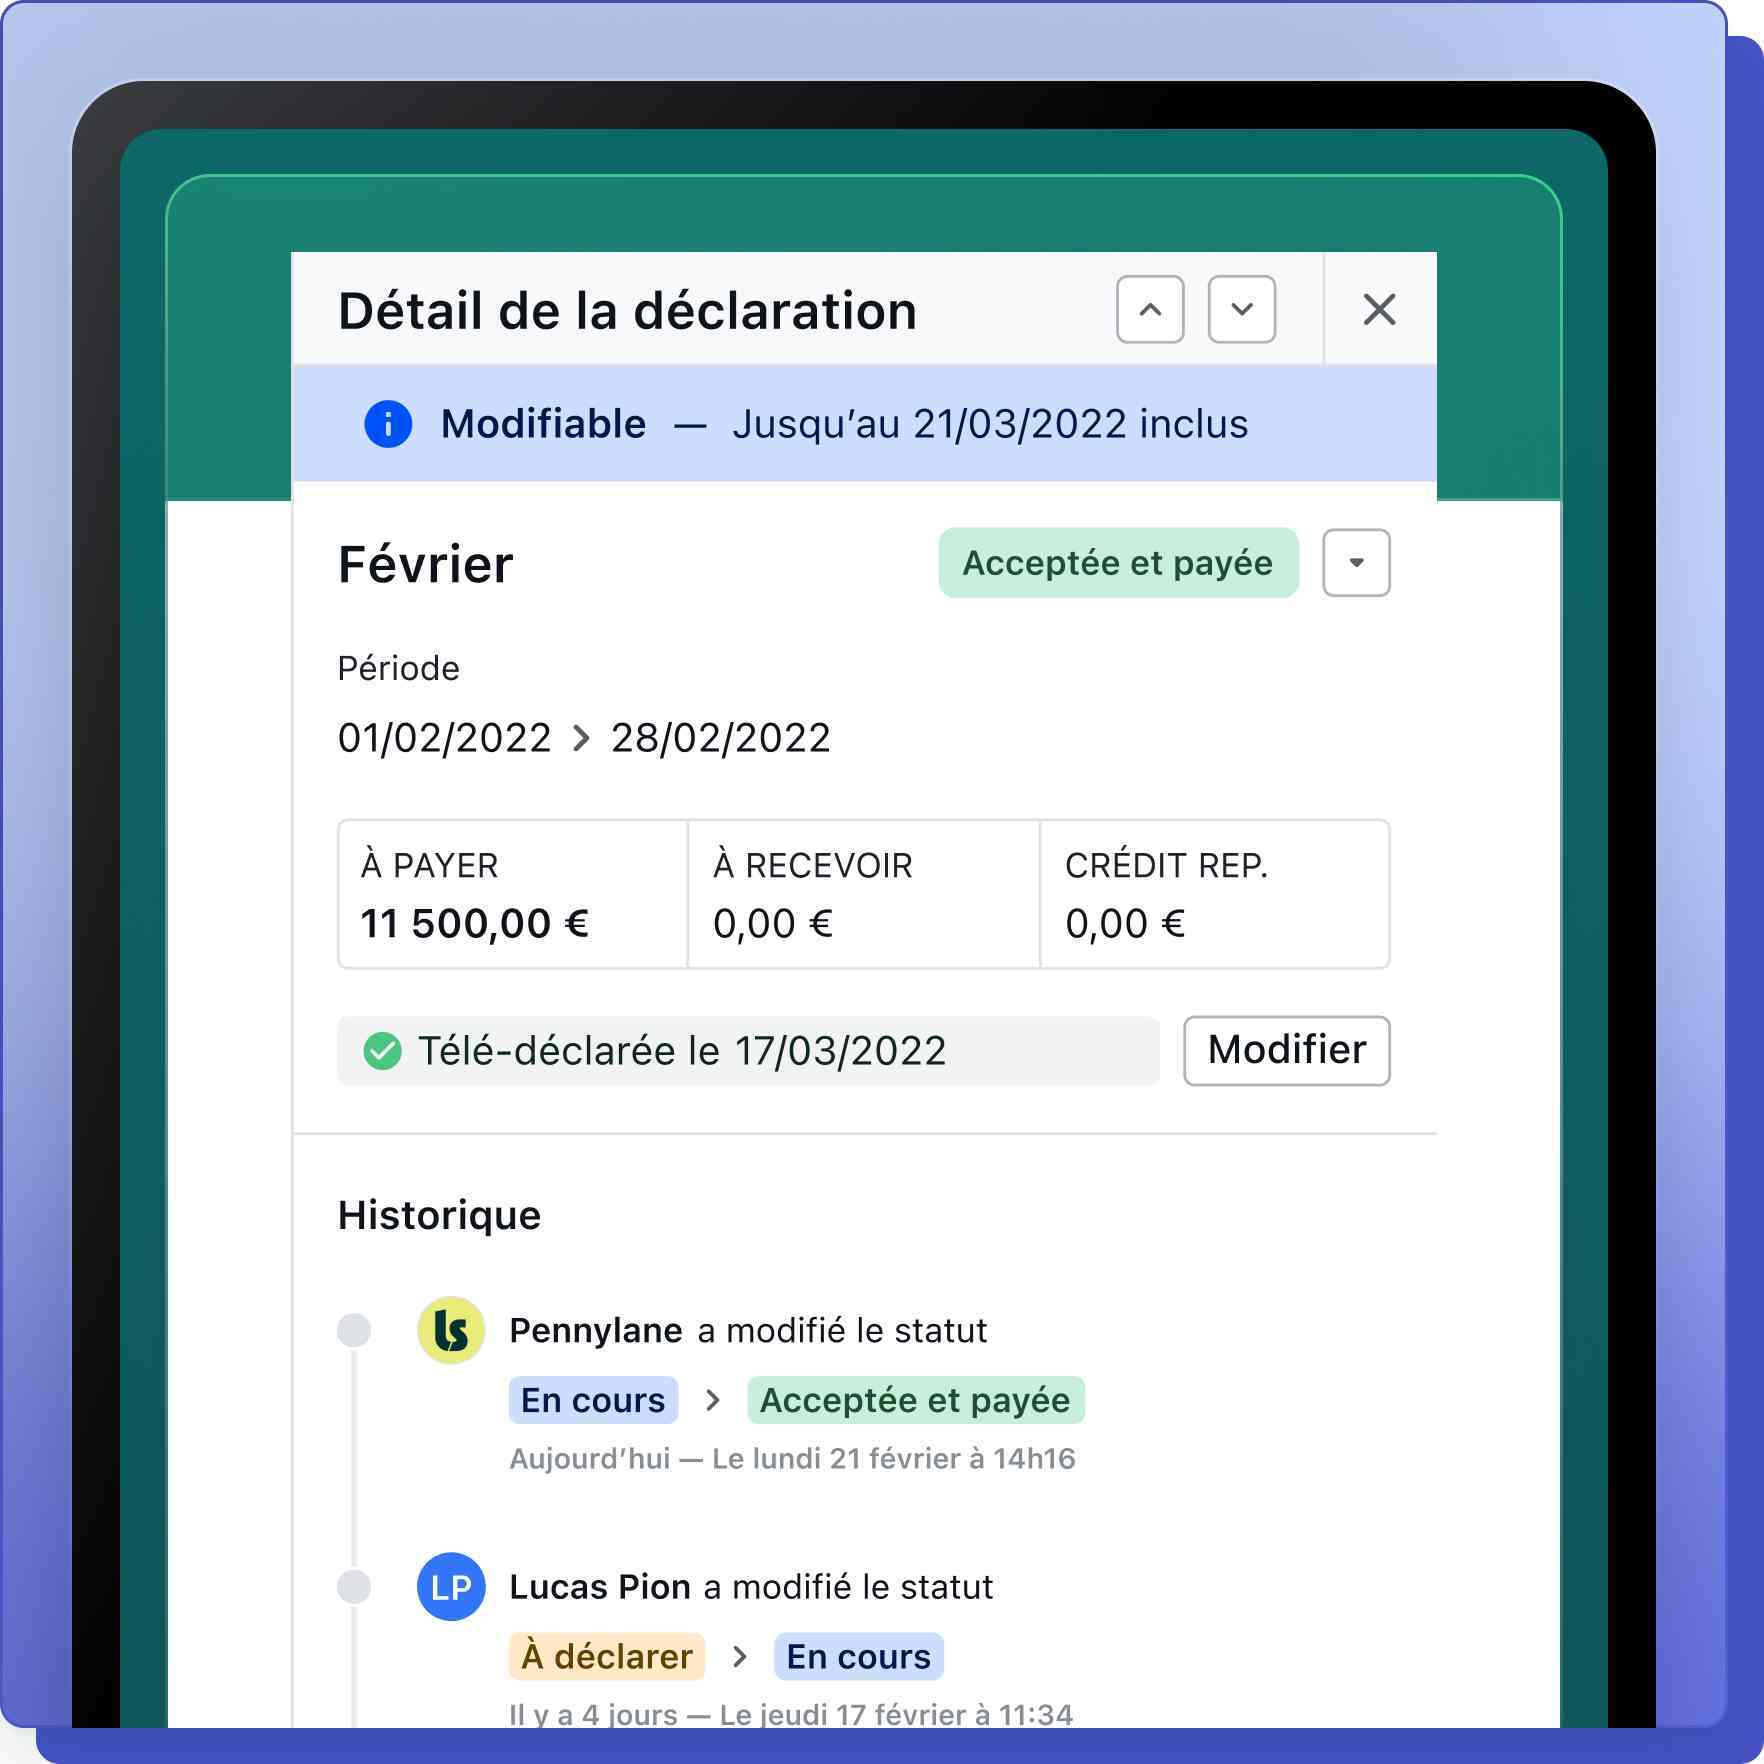Viewport: 1764px width, 1764px height.
Task: Select the CRÉDIT REP. 0,00 € cell
Action: pyautogui.click(x=1215, y=894)
